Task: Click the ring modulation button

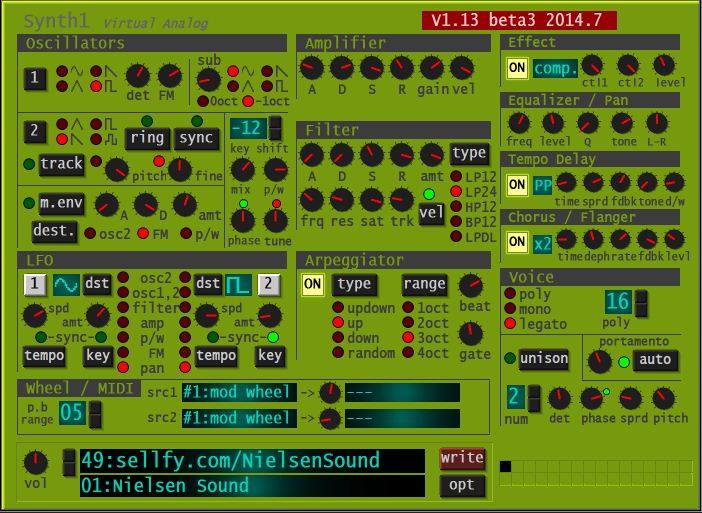Action: click(x=147, y=138)
